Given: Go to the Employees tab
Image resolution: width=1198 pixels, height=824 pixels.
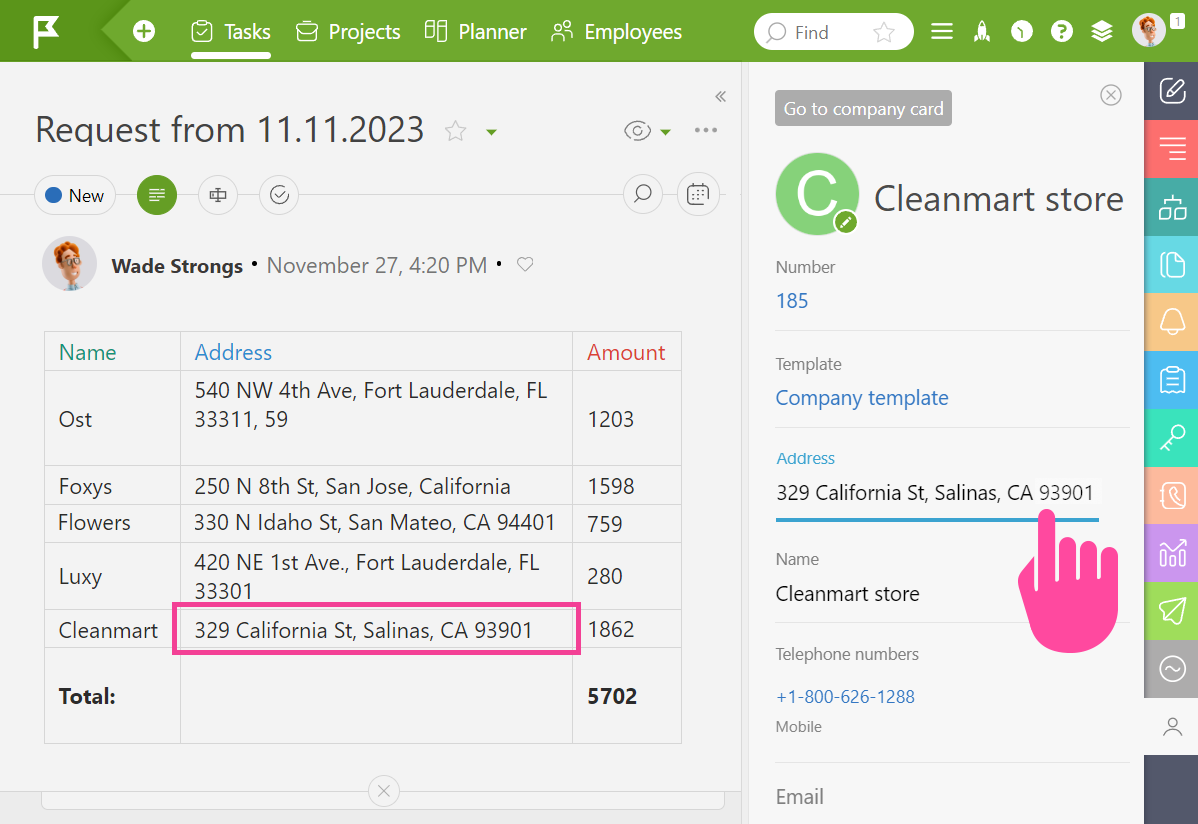Looking at the screenshot, I should [616, 32].
